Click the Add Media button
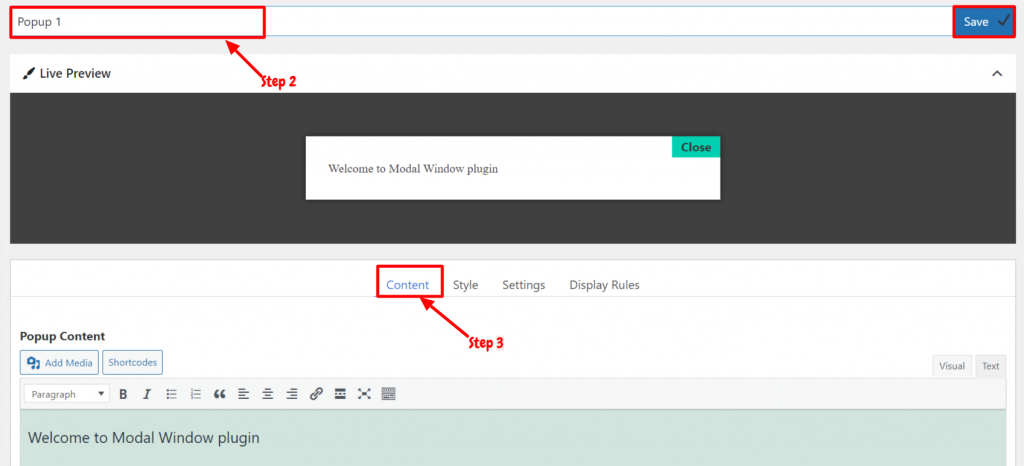Screen dimensions: 1024x466 click(x=59, y=363)
